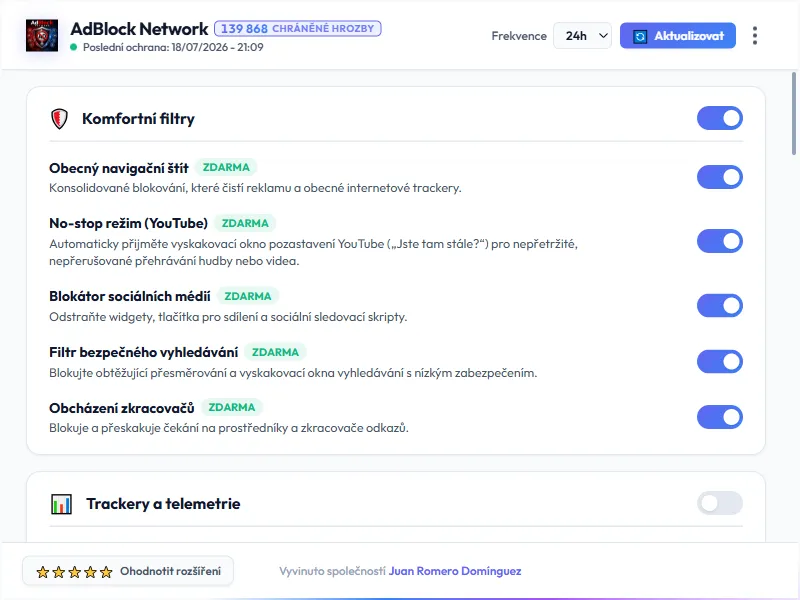Click description 'Automaticky přijměte vyskakovací okno'
800x600 pixels.
coord(313,253)
